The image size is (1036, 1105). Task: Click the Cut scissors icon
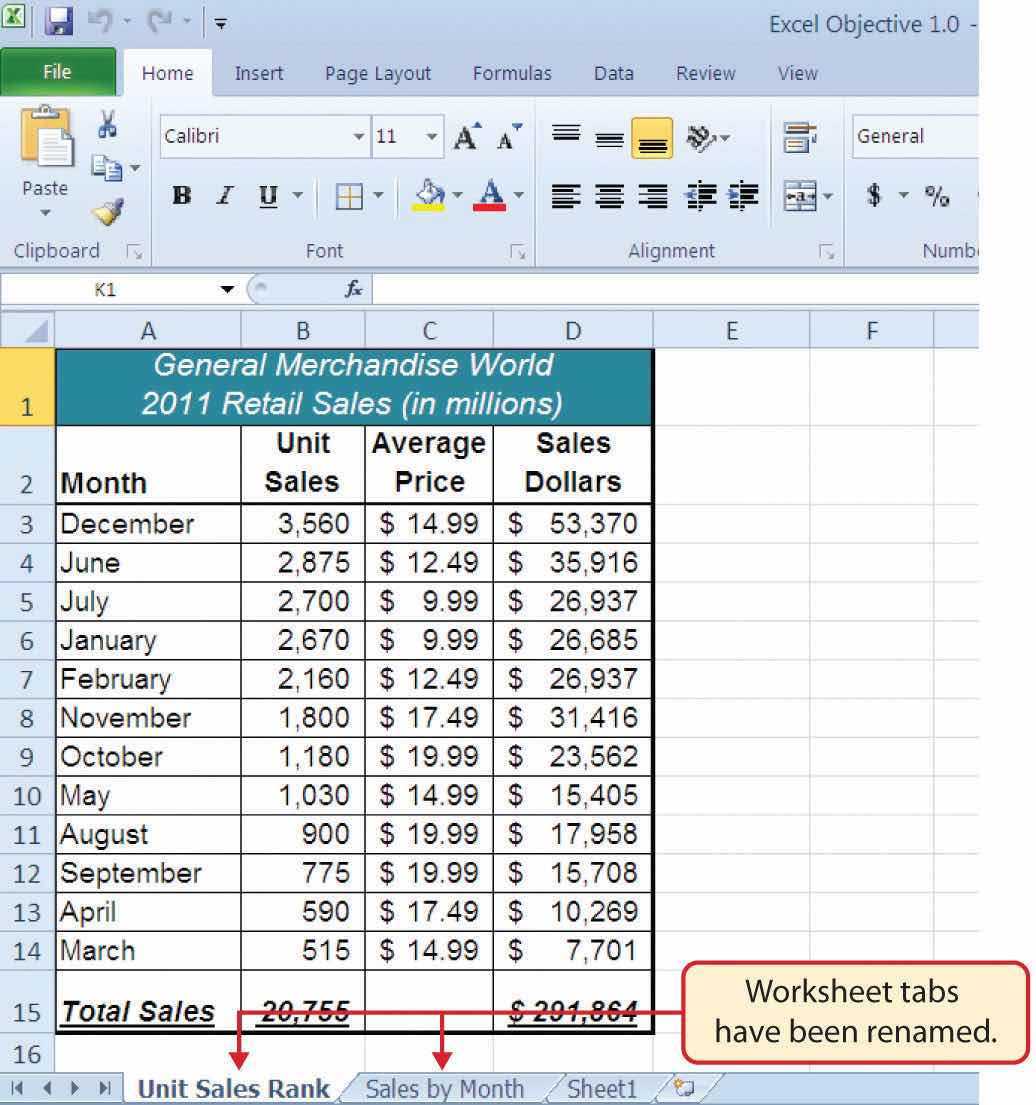(x=107, y=126)
